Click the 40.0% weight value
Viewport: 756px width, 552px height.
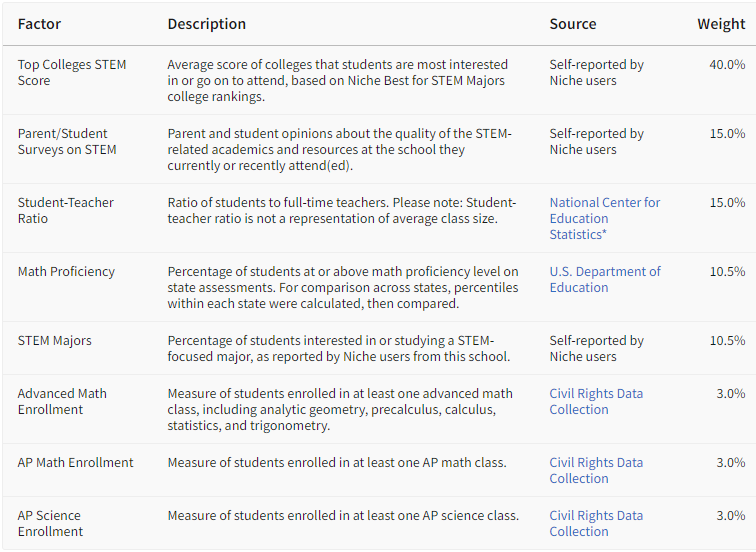click(727, 65)
